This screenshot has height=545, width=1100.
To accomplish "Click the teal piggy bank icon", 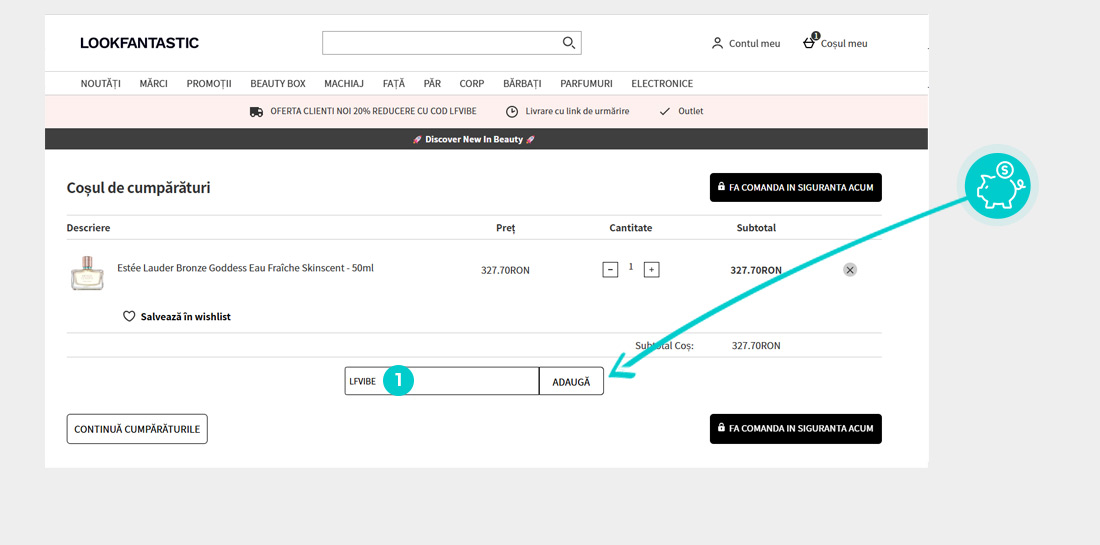I will [1001, 187].
